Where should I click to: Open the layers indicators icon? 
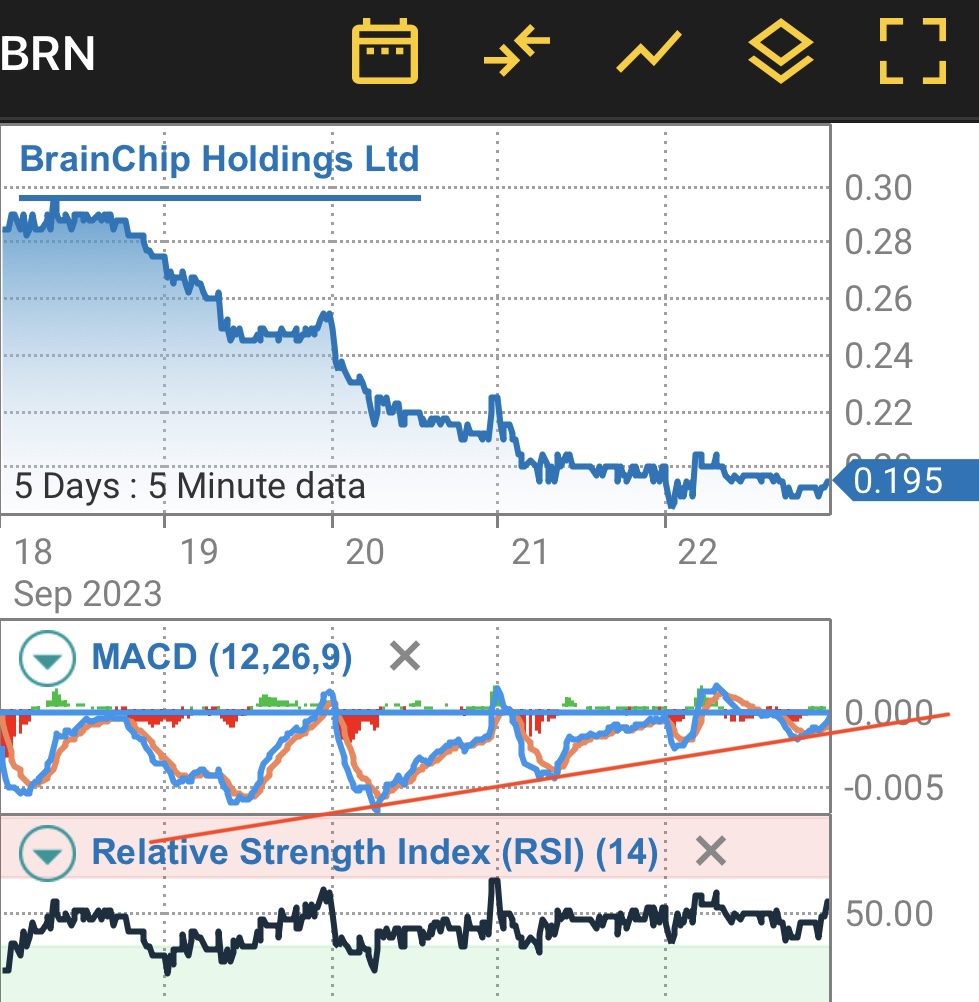point(781,50)
